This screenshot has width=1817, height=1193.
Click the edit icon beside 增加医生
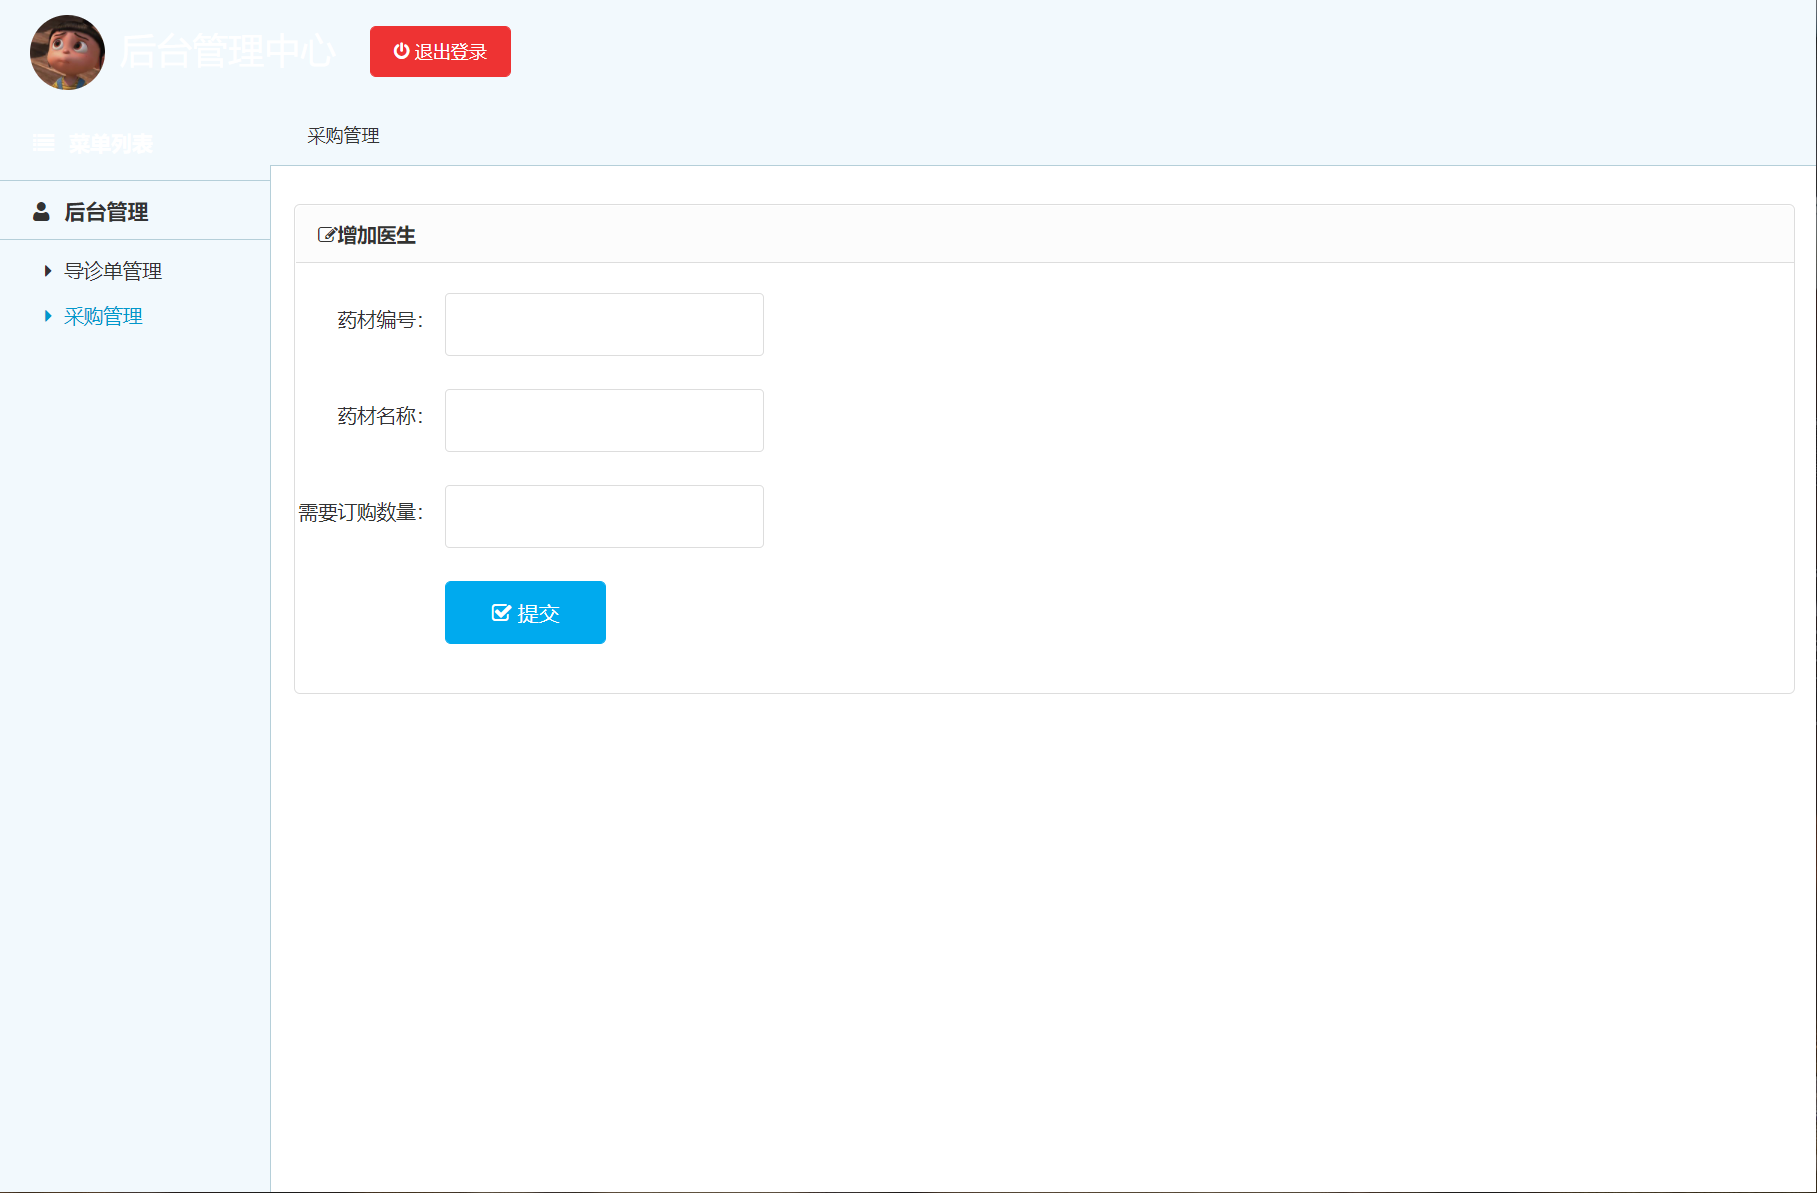(x=326, y=235)
